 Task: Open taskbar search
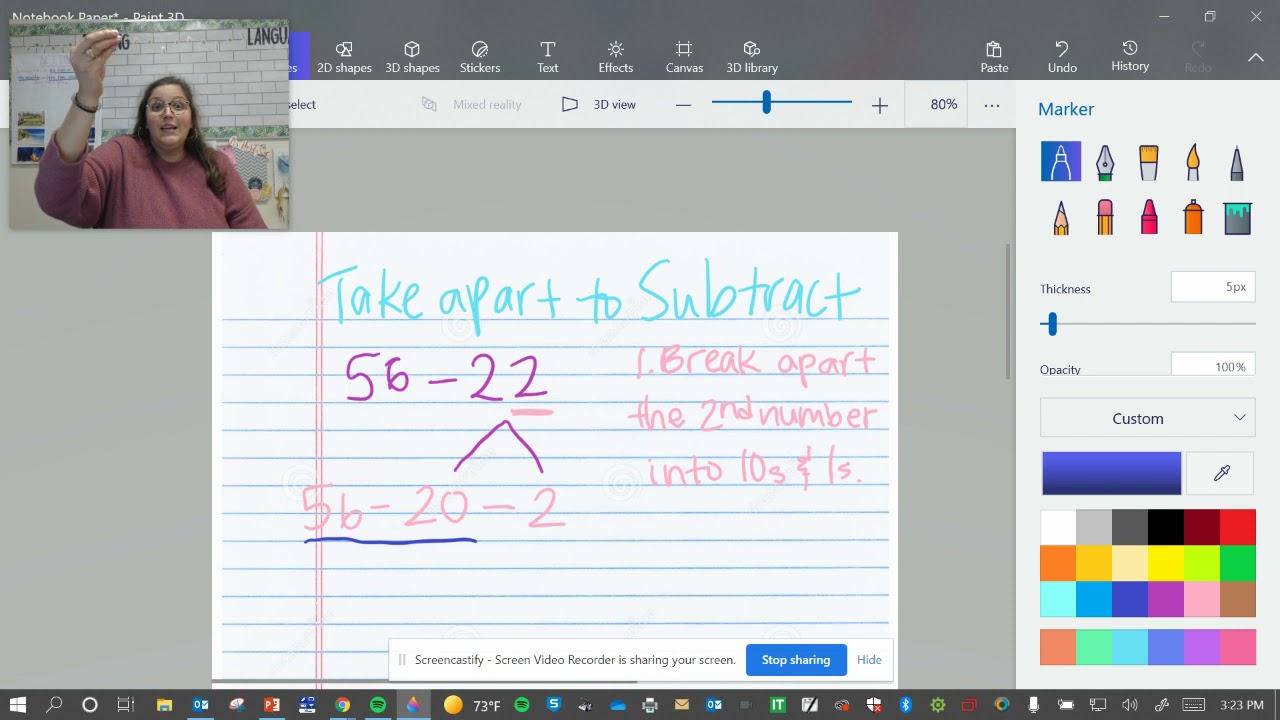tap(54, 705)
